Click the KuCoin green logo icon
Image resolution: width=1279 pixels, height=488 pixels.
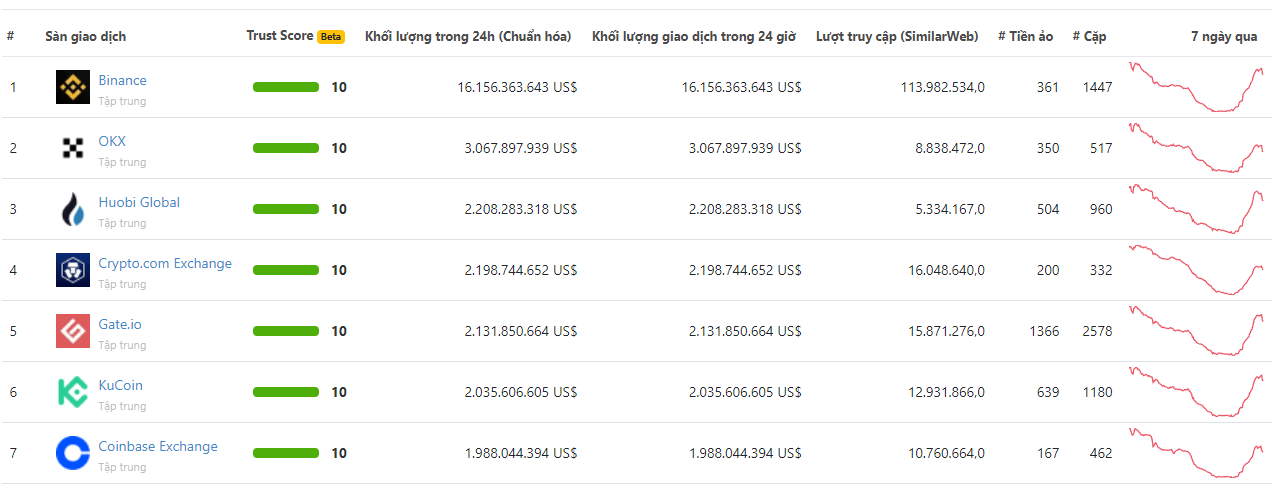(73, 393)
